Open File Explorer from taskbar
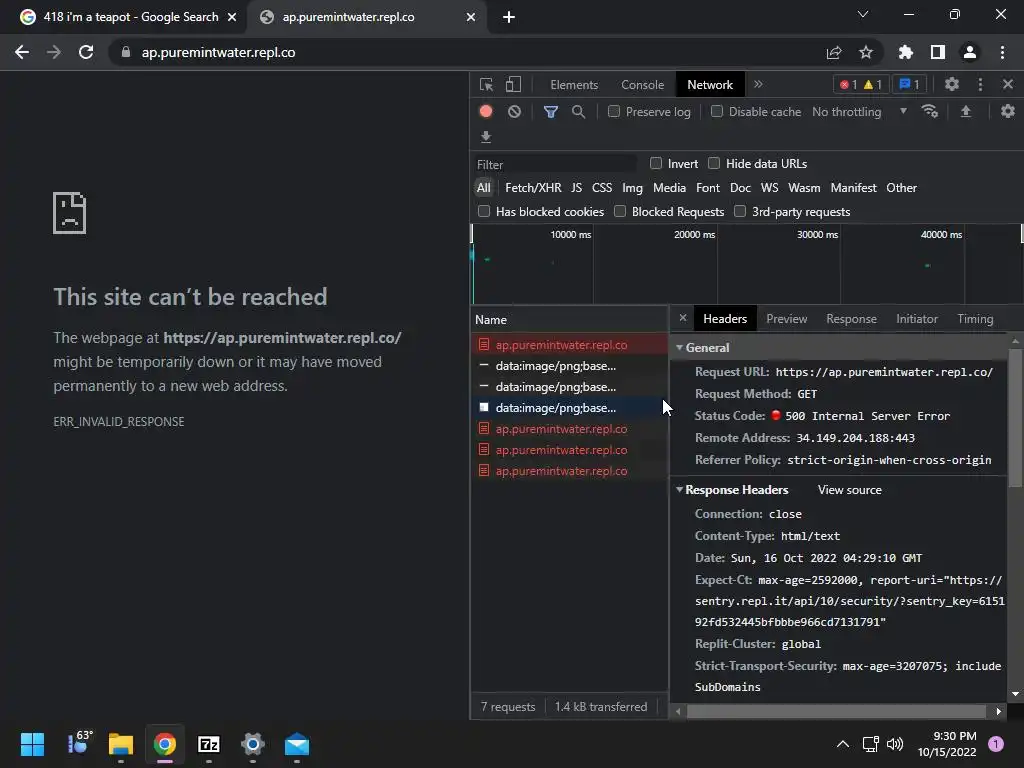 pyautogui.click(x=121, y=744)
